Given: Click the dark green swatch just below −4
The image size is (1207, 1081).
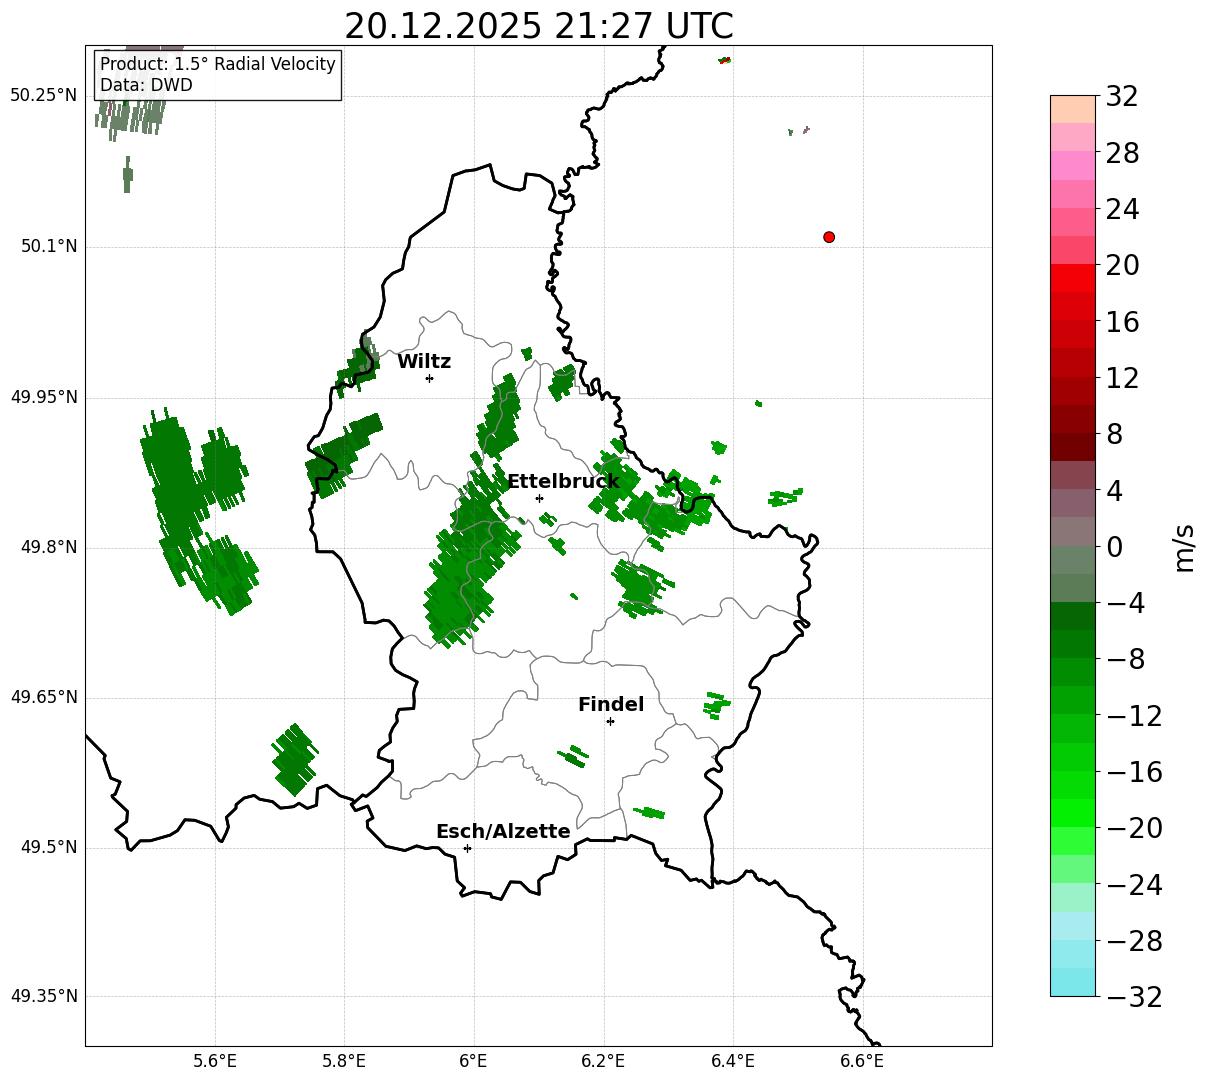Looking at the screenshot, I should coord(1073,616).
